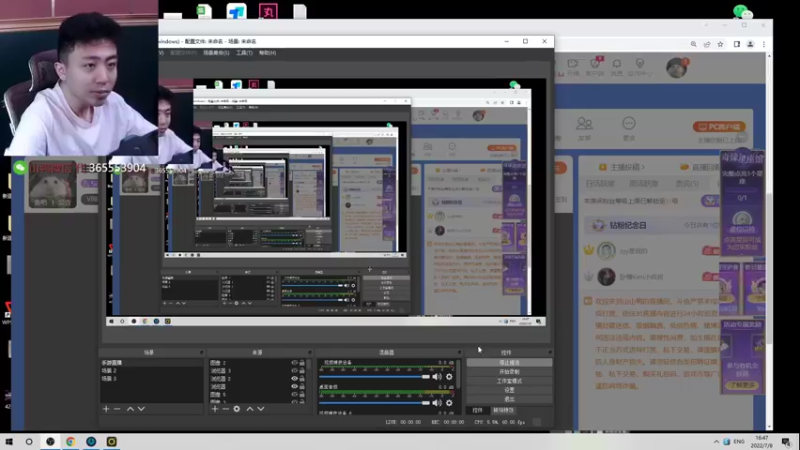Click the 工作室模式 studio mode button
Screen dimensions: 800x450
[x=509, y=381]
